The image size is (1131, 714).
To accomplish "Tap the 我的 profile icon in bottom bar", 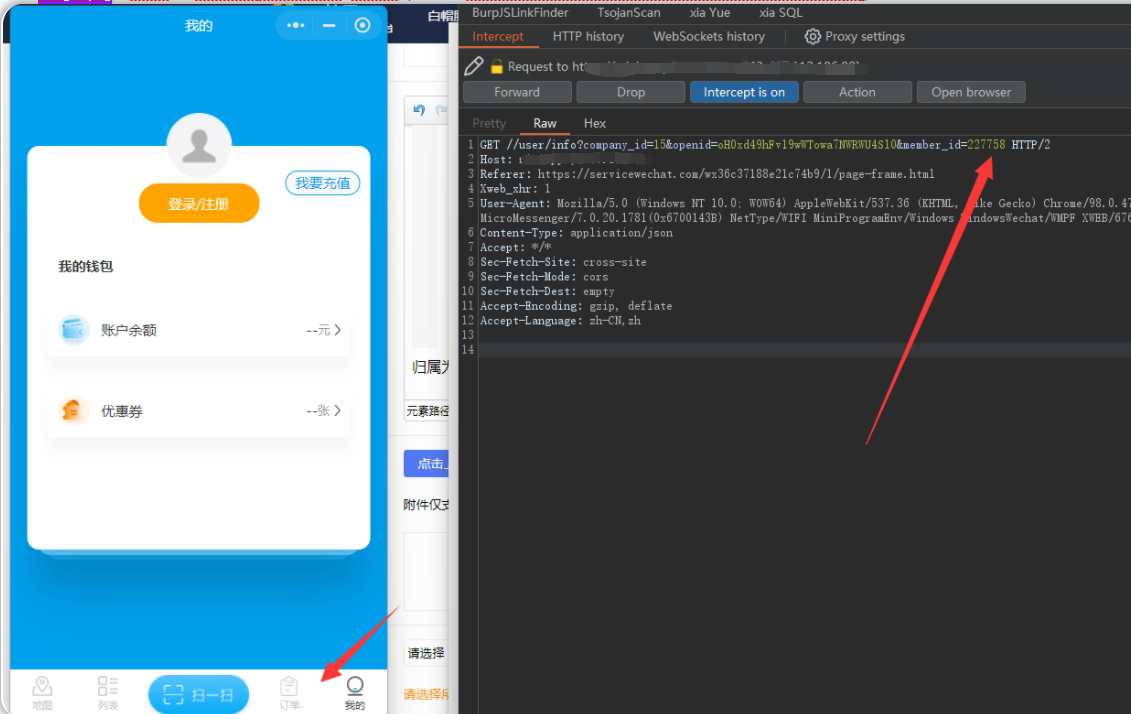I will pyautogui.click(x=354, y=686).
